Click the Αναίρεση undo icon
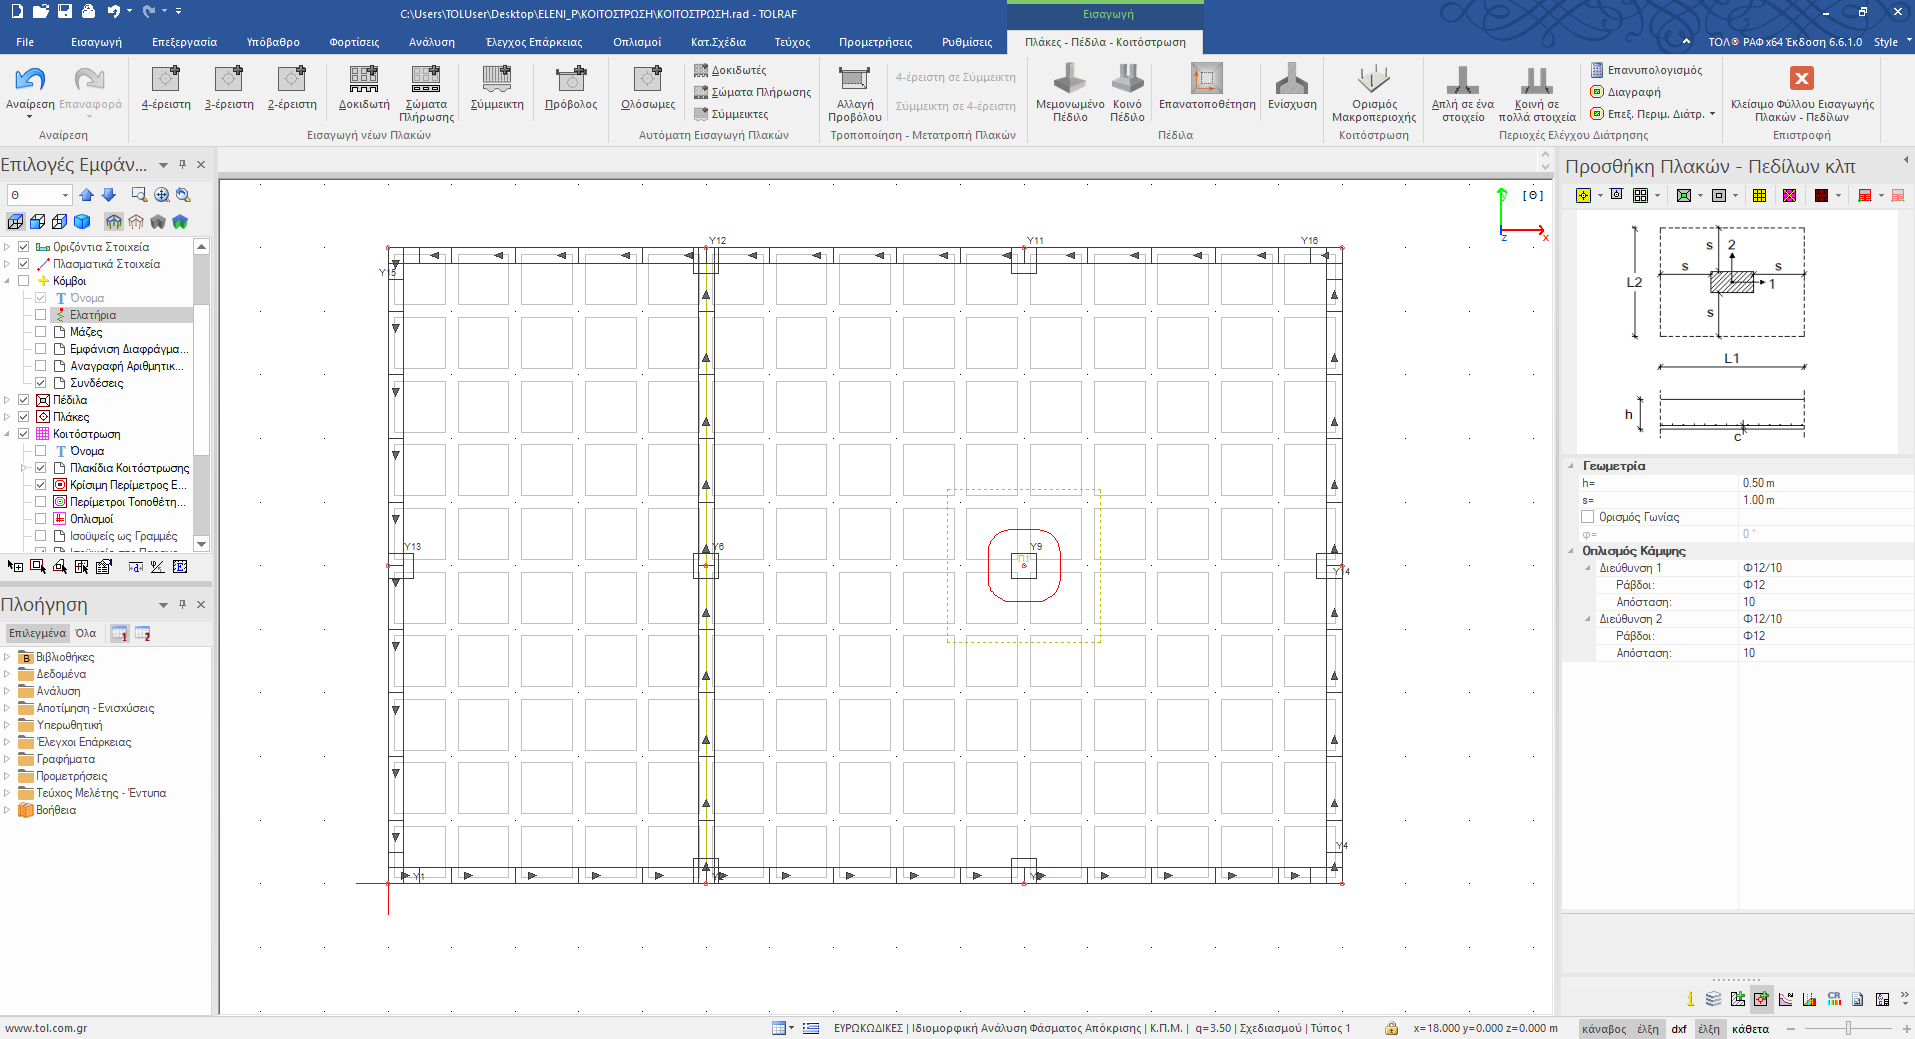The height and width of the screenshot is (1039, 1915). [x=30, y=81]
